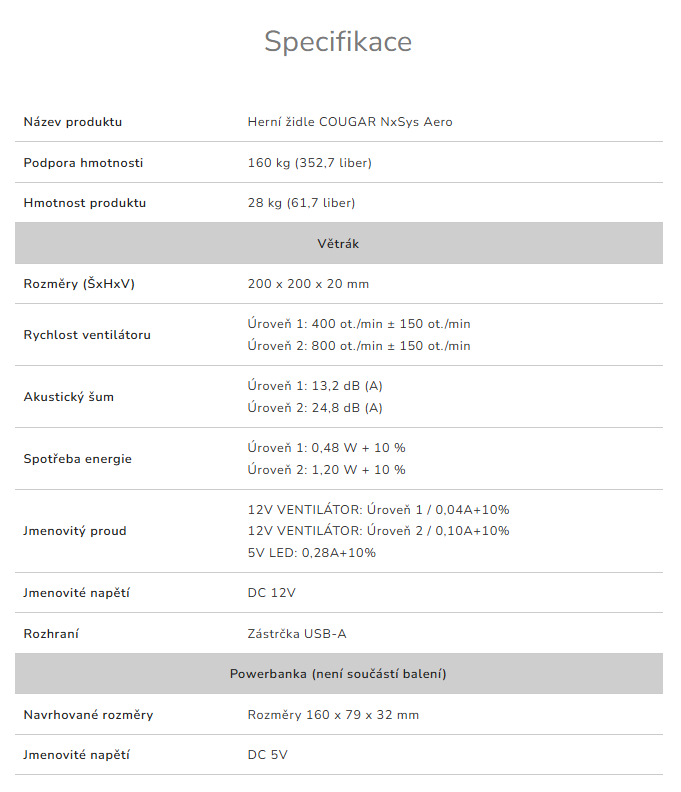Click the Navrhované rozměry label
This screenshot has width=681, height=792.
pos(88,715)
